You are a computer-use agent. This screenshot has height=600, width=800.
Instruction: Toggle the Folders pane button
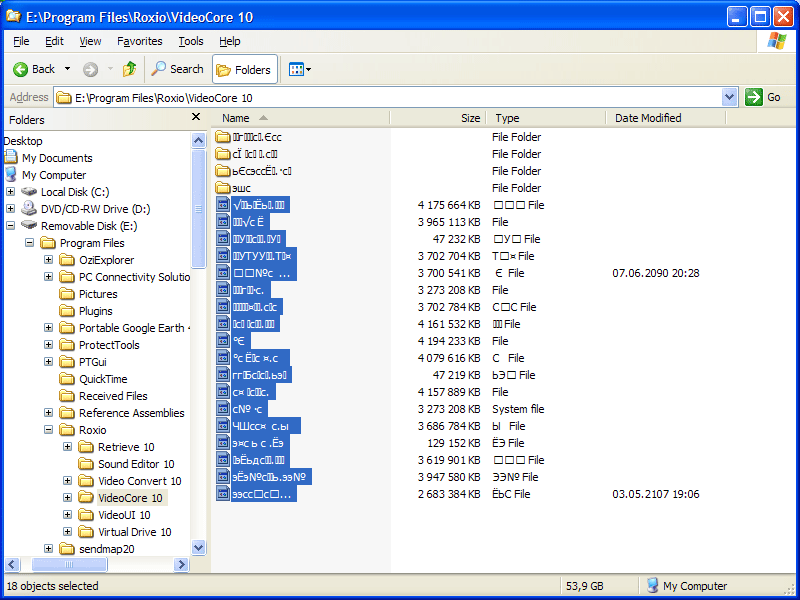click(x=245, y=69)
